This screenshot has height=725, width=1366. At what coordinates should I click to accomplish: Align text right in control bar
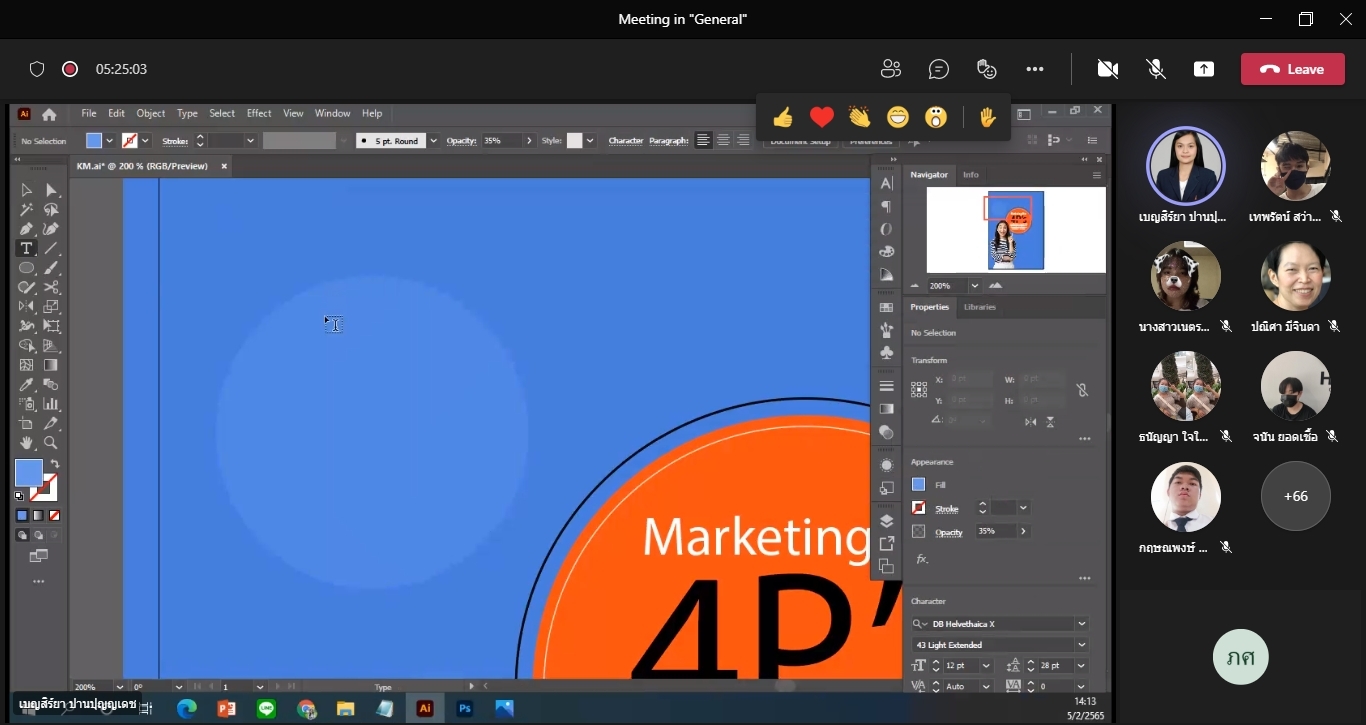[x=743, y=141]
